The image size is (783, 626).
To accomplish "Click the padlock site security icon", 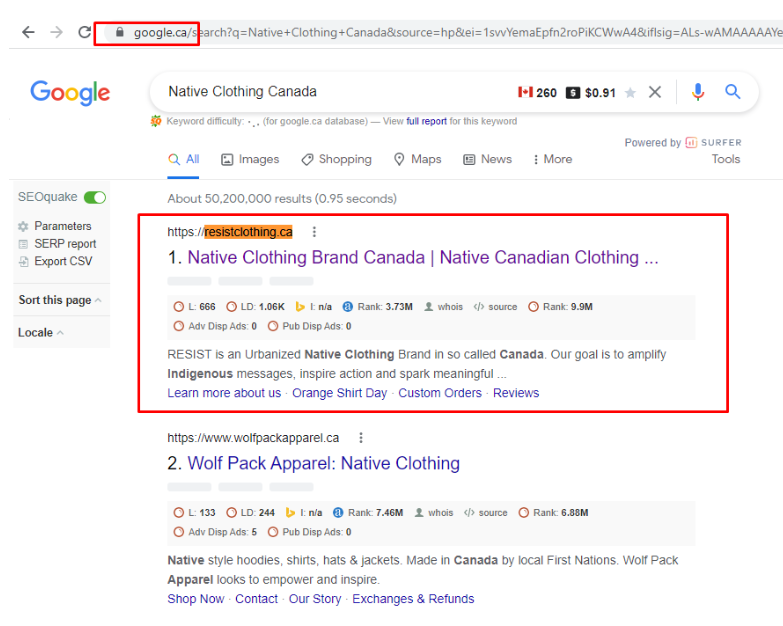I will click(x=119, y=32).
